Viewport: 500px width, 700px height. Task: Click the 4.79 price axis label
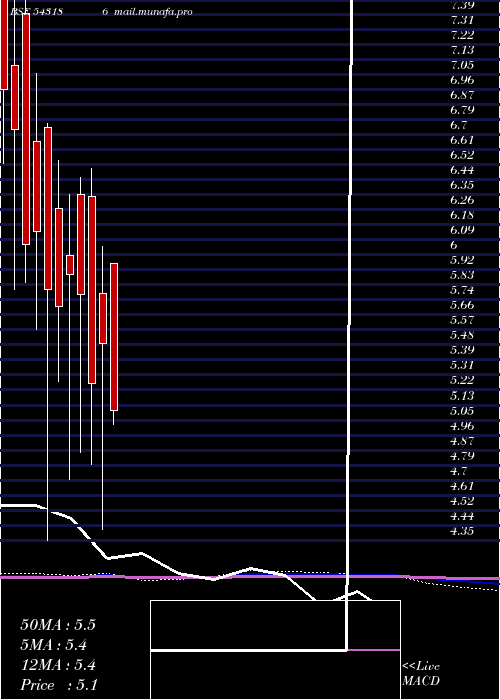point(462,456)
